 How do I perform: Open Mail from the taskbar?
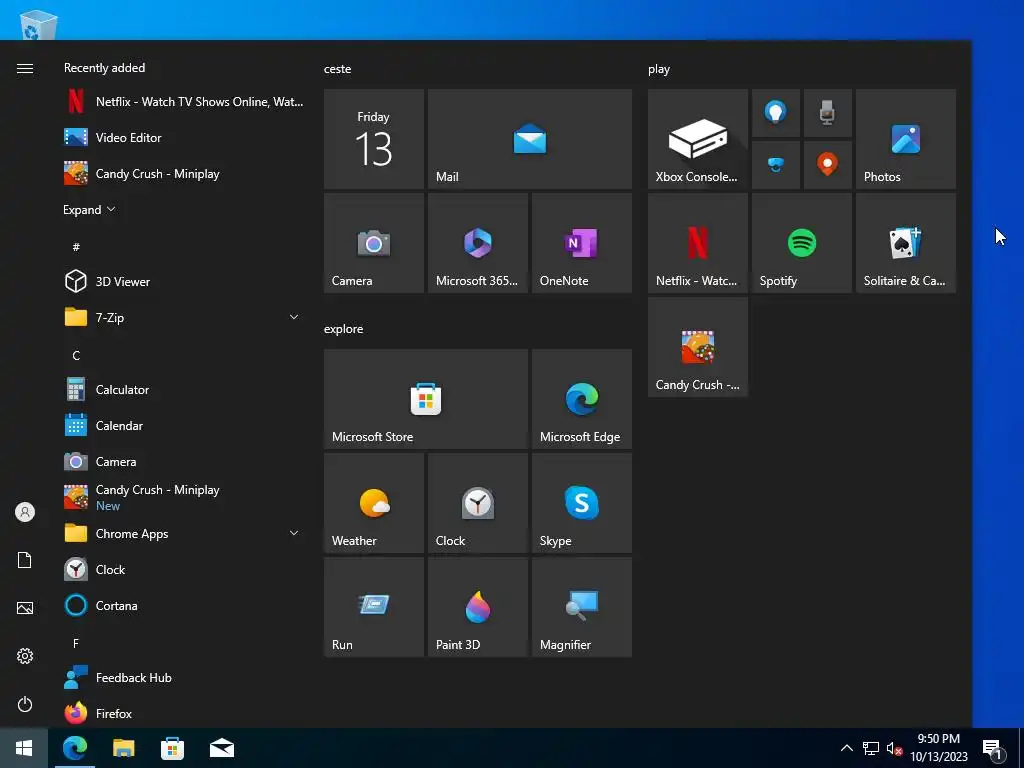click(222, 748)
